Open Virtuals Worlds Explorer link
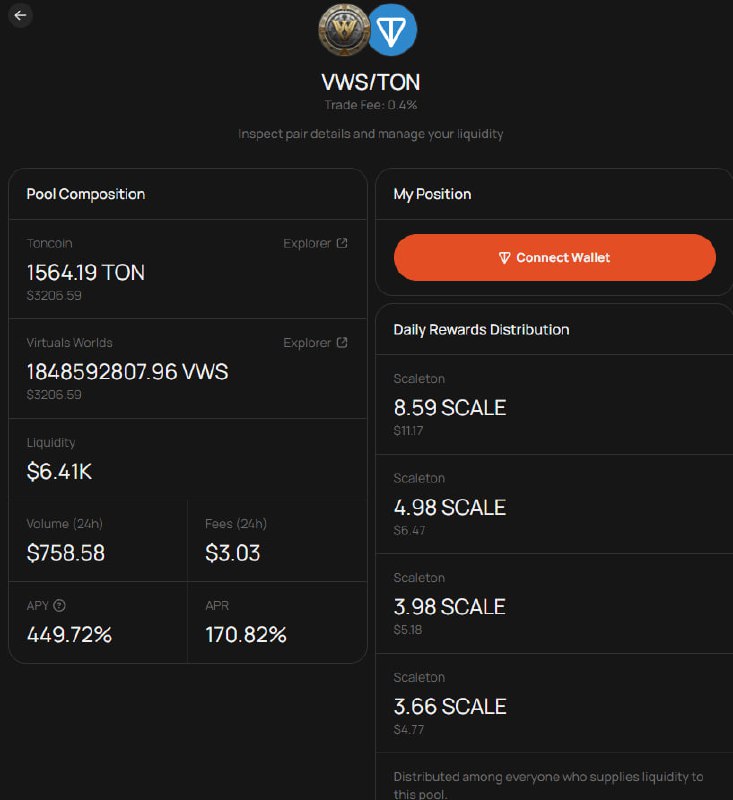This screenshot has width=733, height=800. pos(307,343)
